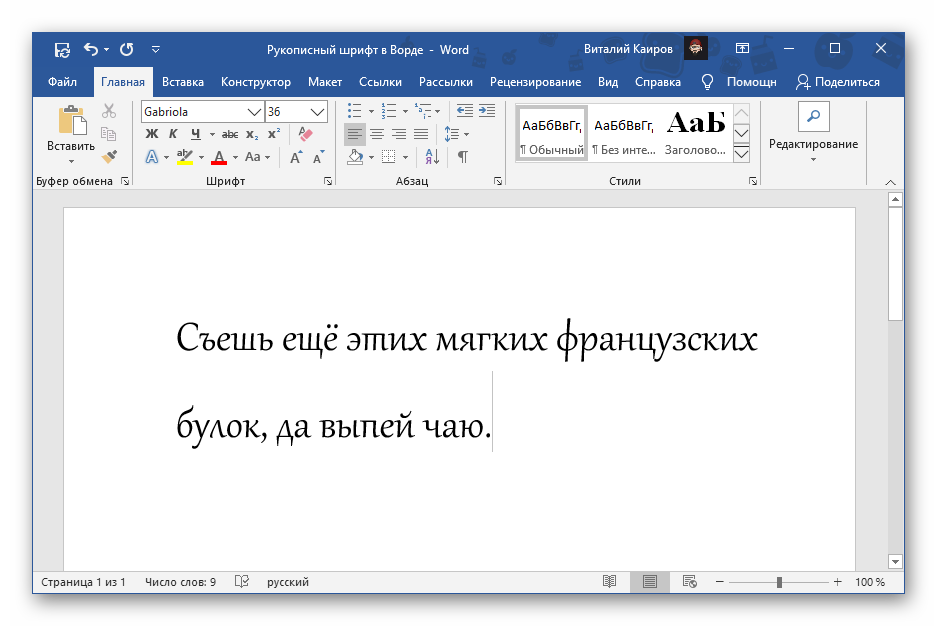Image resolution: width=937 pixels, height=626 pixels.
Task: Repeat the last action
Action: [127, 49]
